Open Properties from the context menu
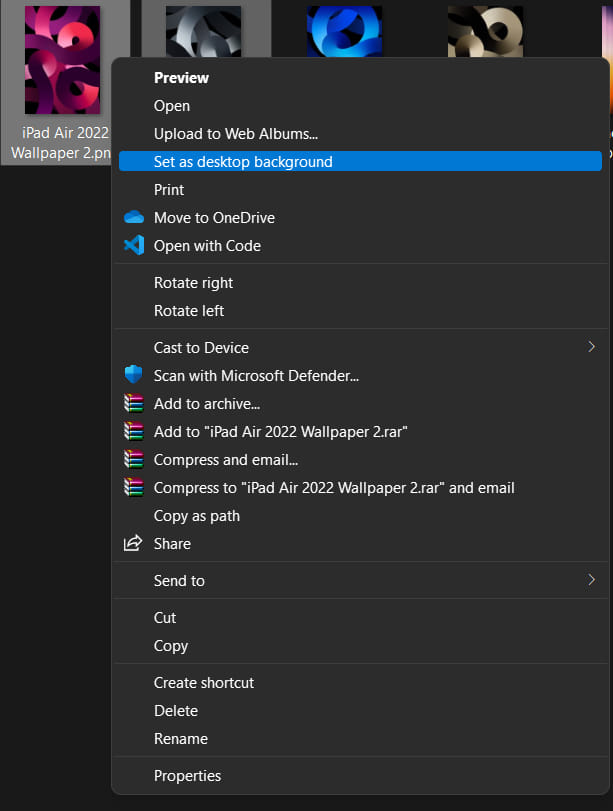613x811 pixels. 360,776
